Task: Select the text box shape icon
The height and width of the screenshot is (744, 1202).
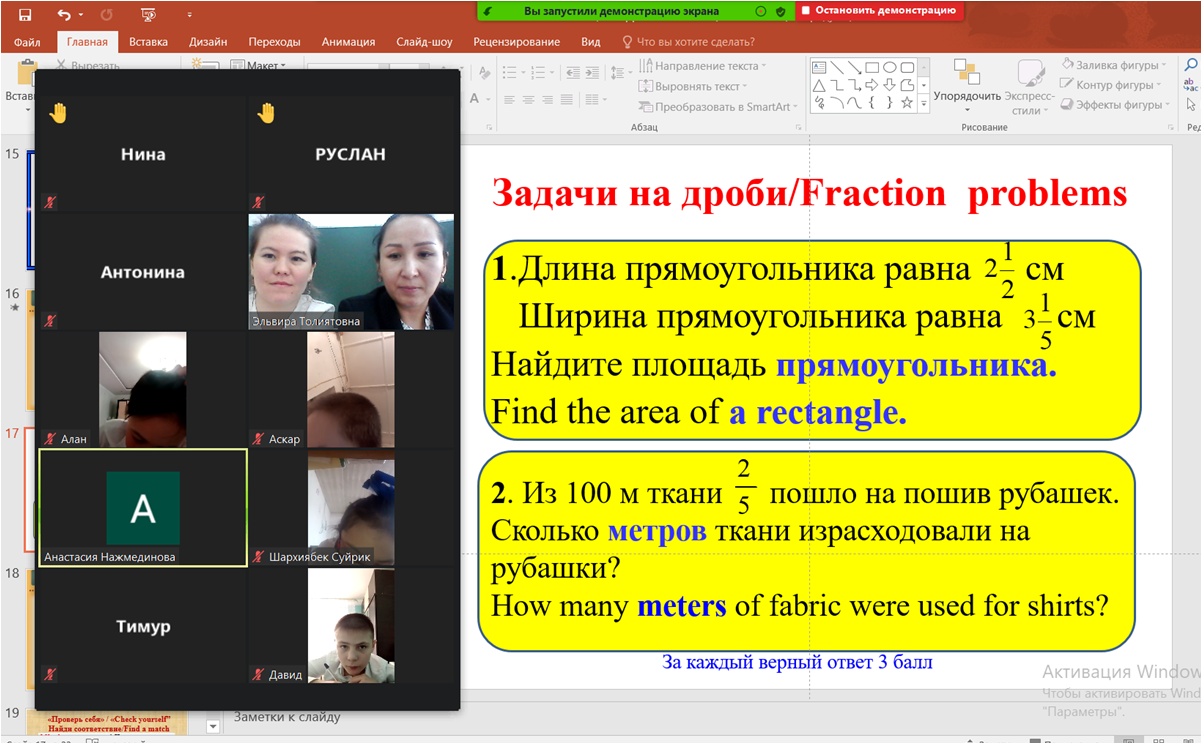Action: coord(819,67)
